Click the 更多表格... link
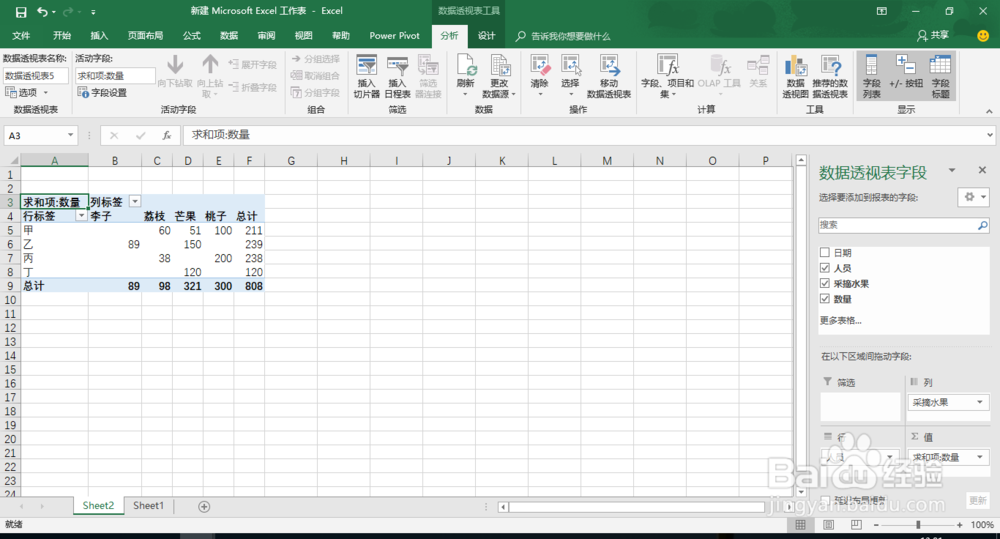The height and width of the screenshot is (539, 1000). click(840, 321)
